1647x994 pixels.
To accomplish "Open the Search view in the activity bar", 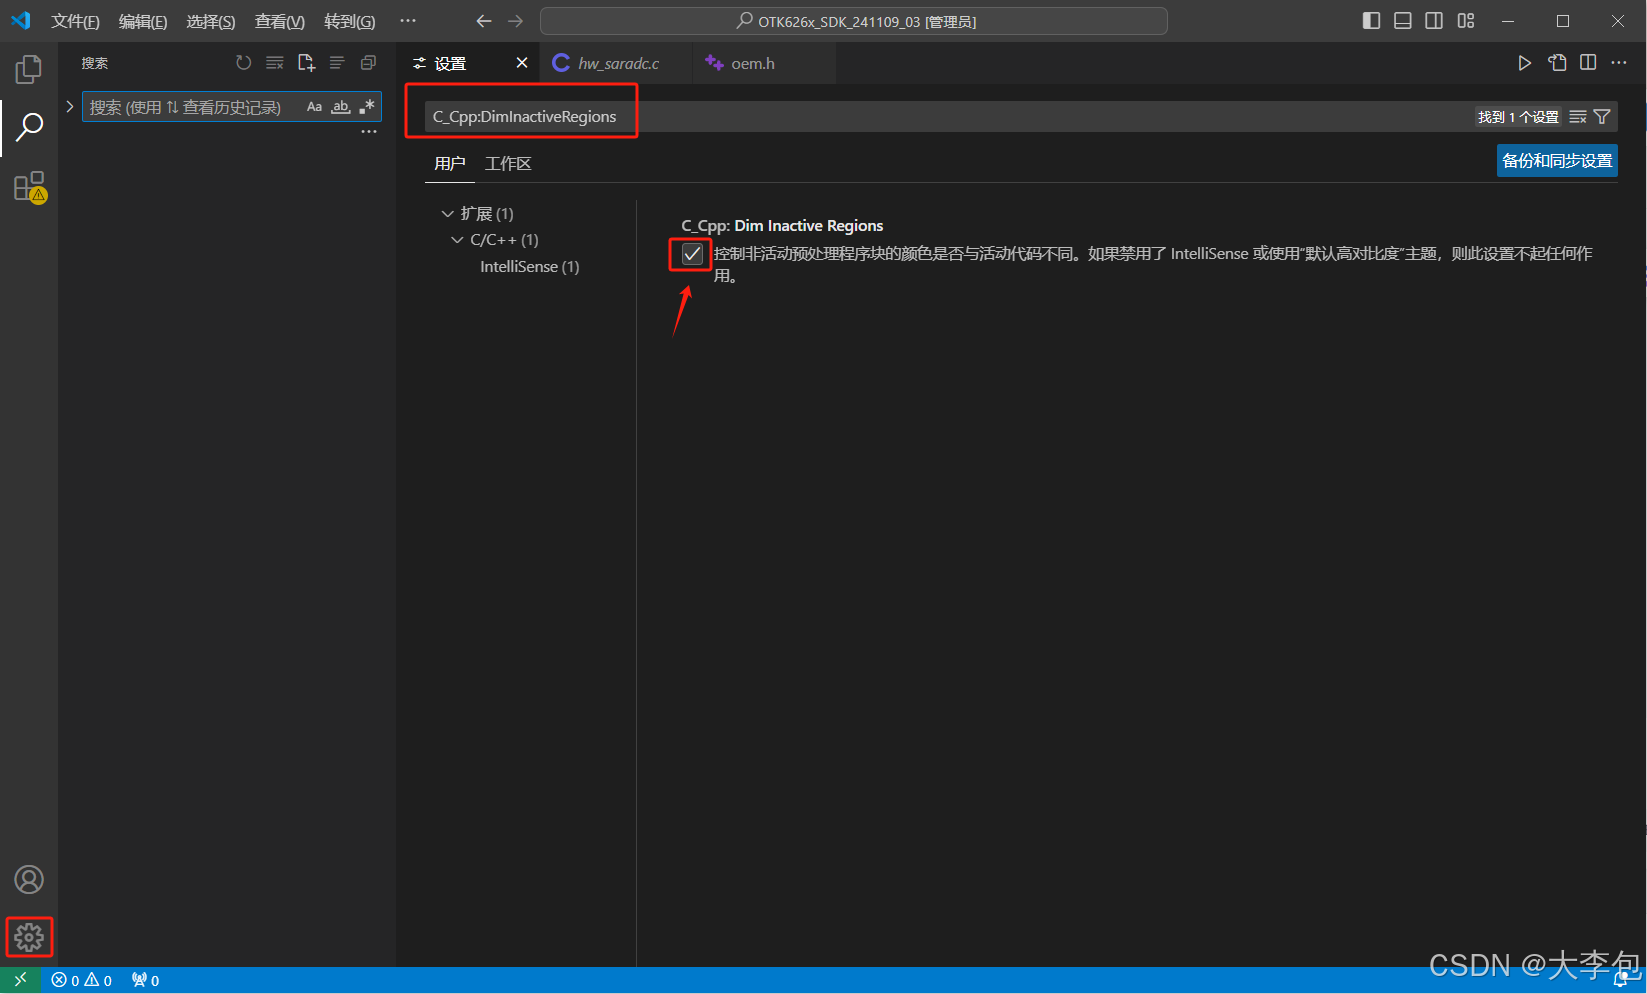I will coord(29,127).
